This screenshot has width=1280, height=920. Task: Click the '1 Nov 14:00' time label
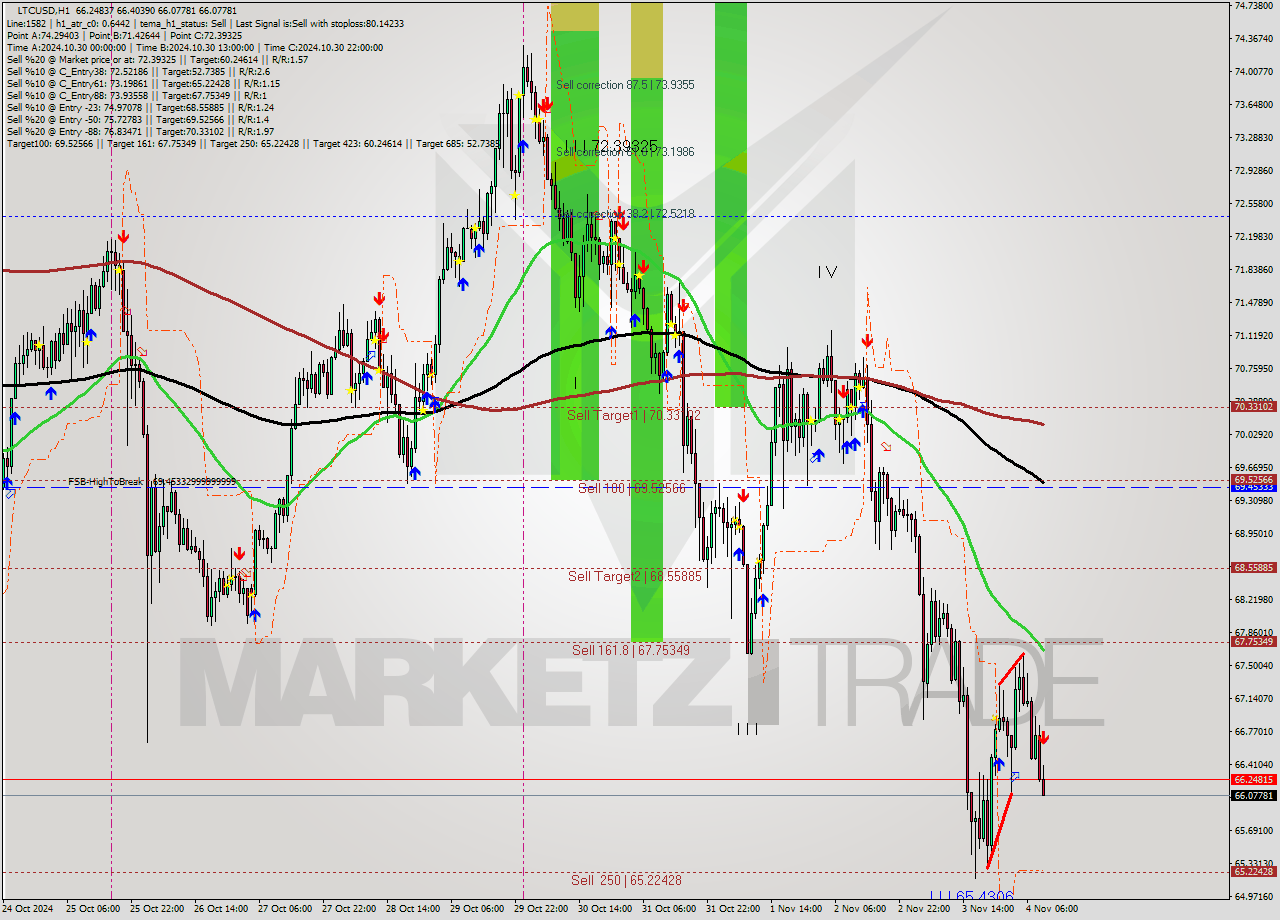point(796,908)
